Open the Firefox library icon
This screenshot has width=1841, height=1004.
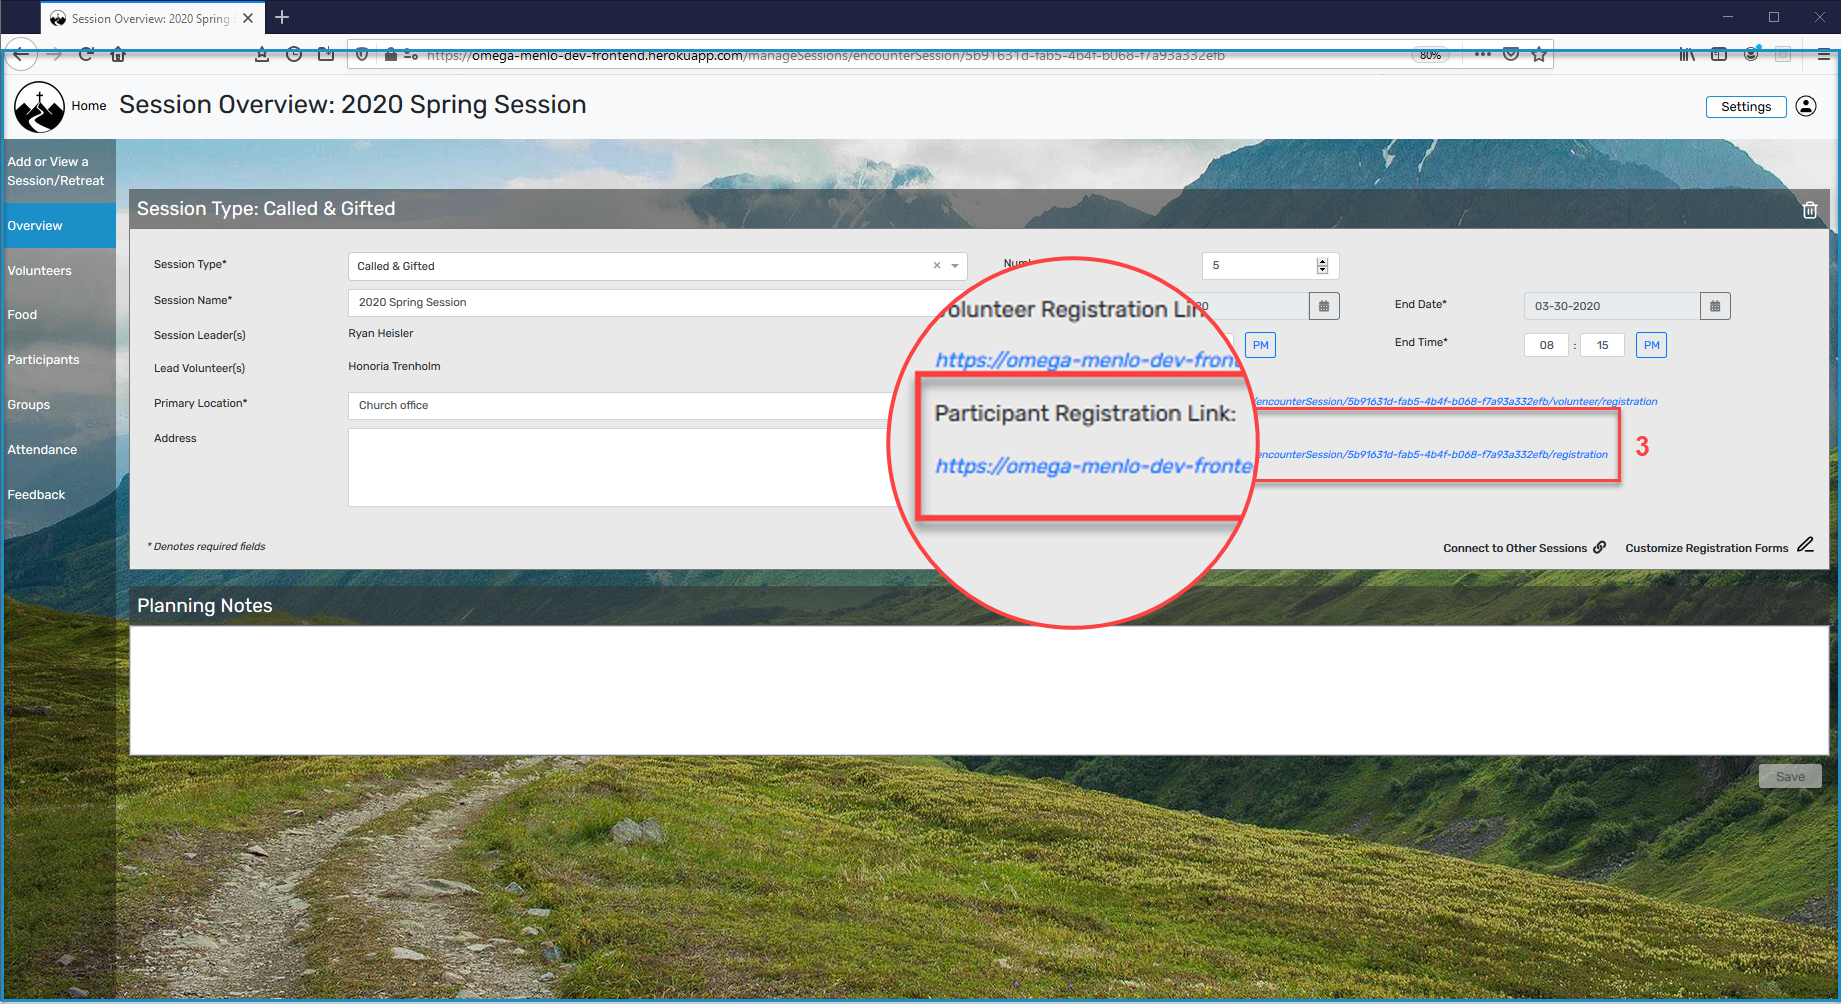[x=1687, y=55]
